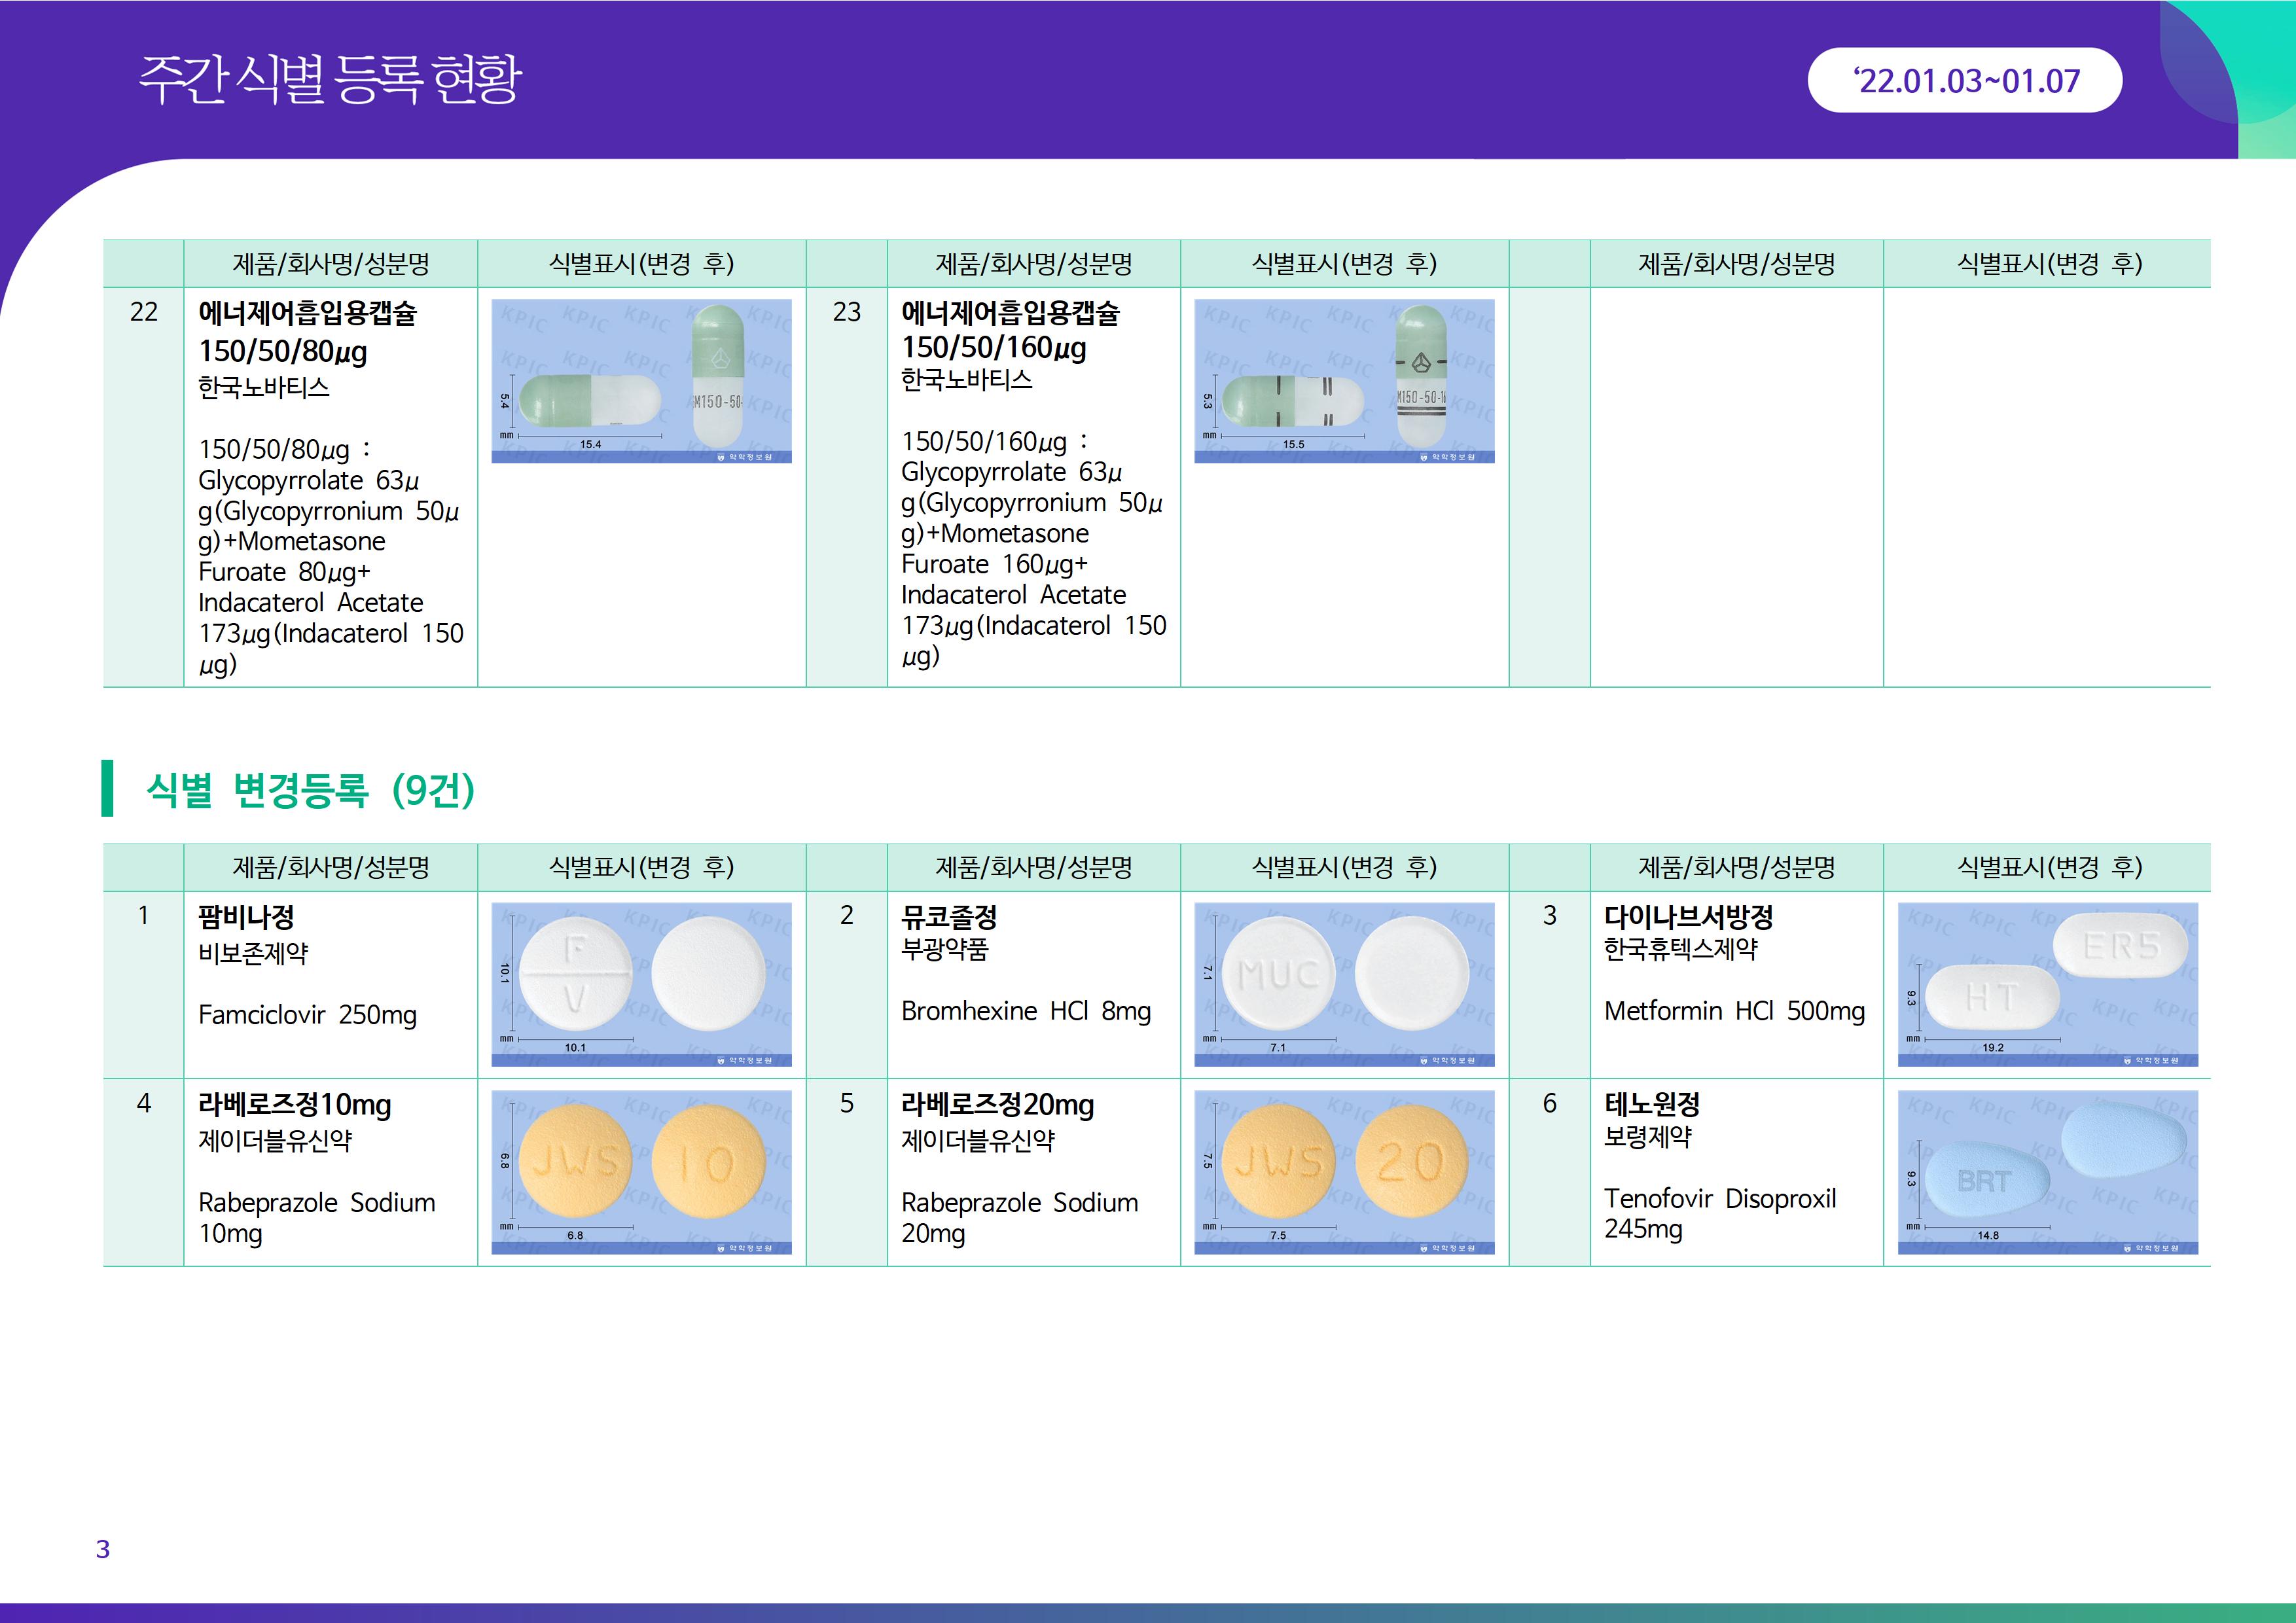The height and width of the screenshot is (1623, 2296).
Task: Click page number 3 at bottom left
Action: point(103,1549)
